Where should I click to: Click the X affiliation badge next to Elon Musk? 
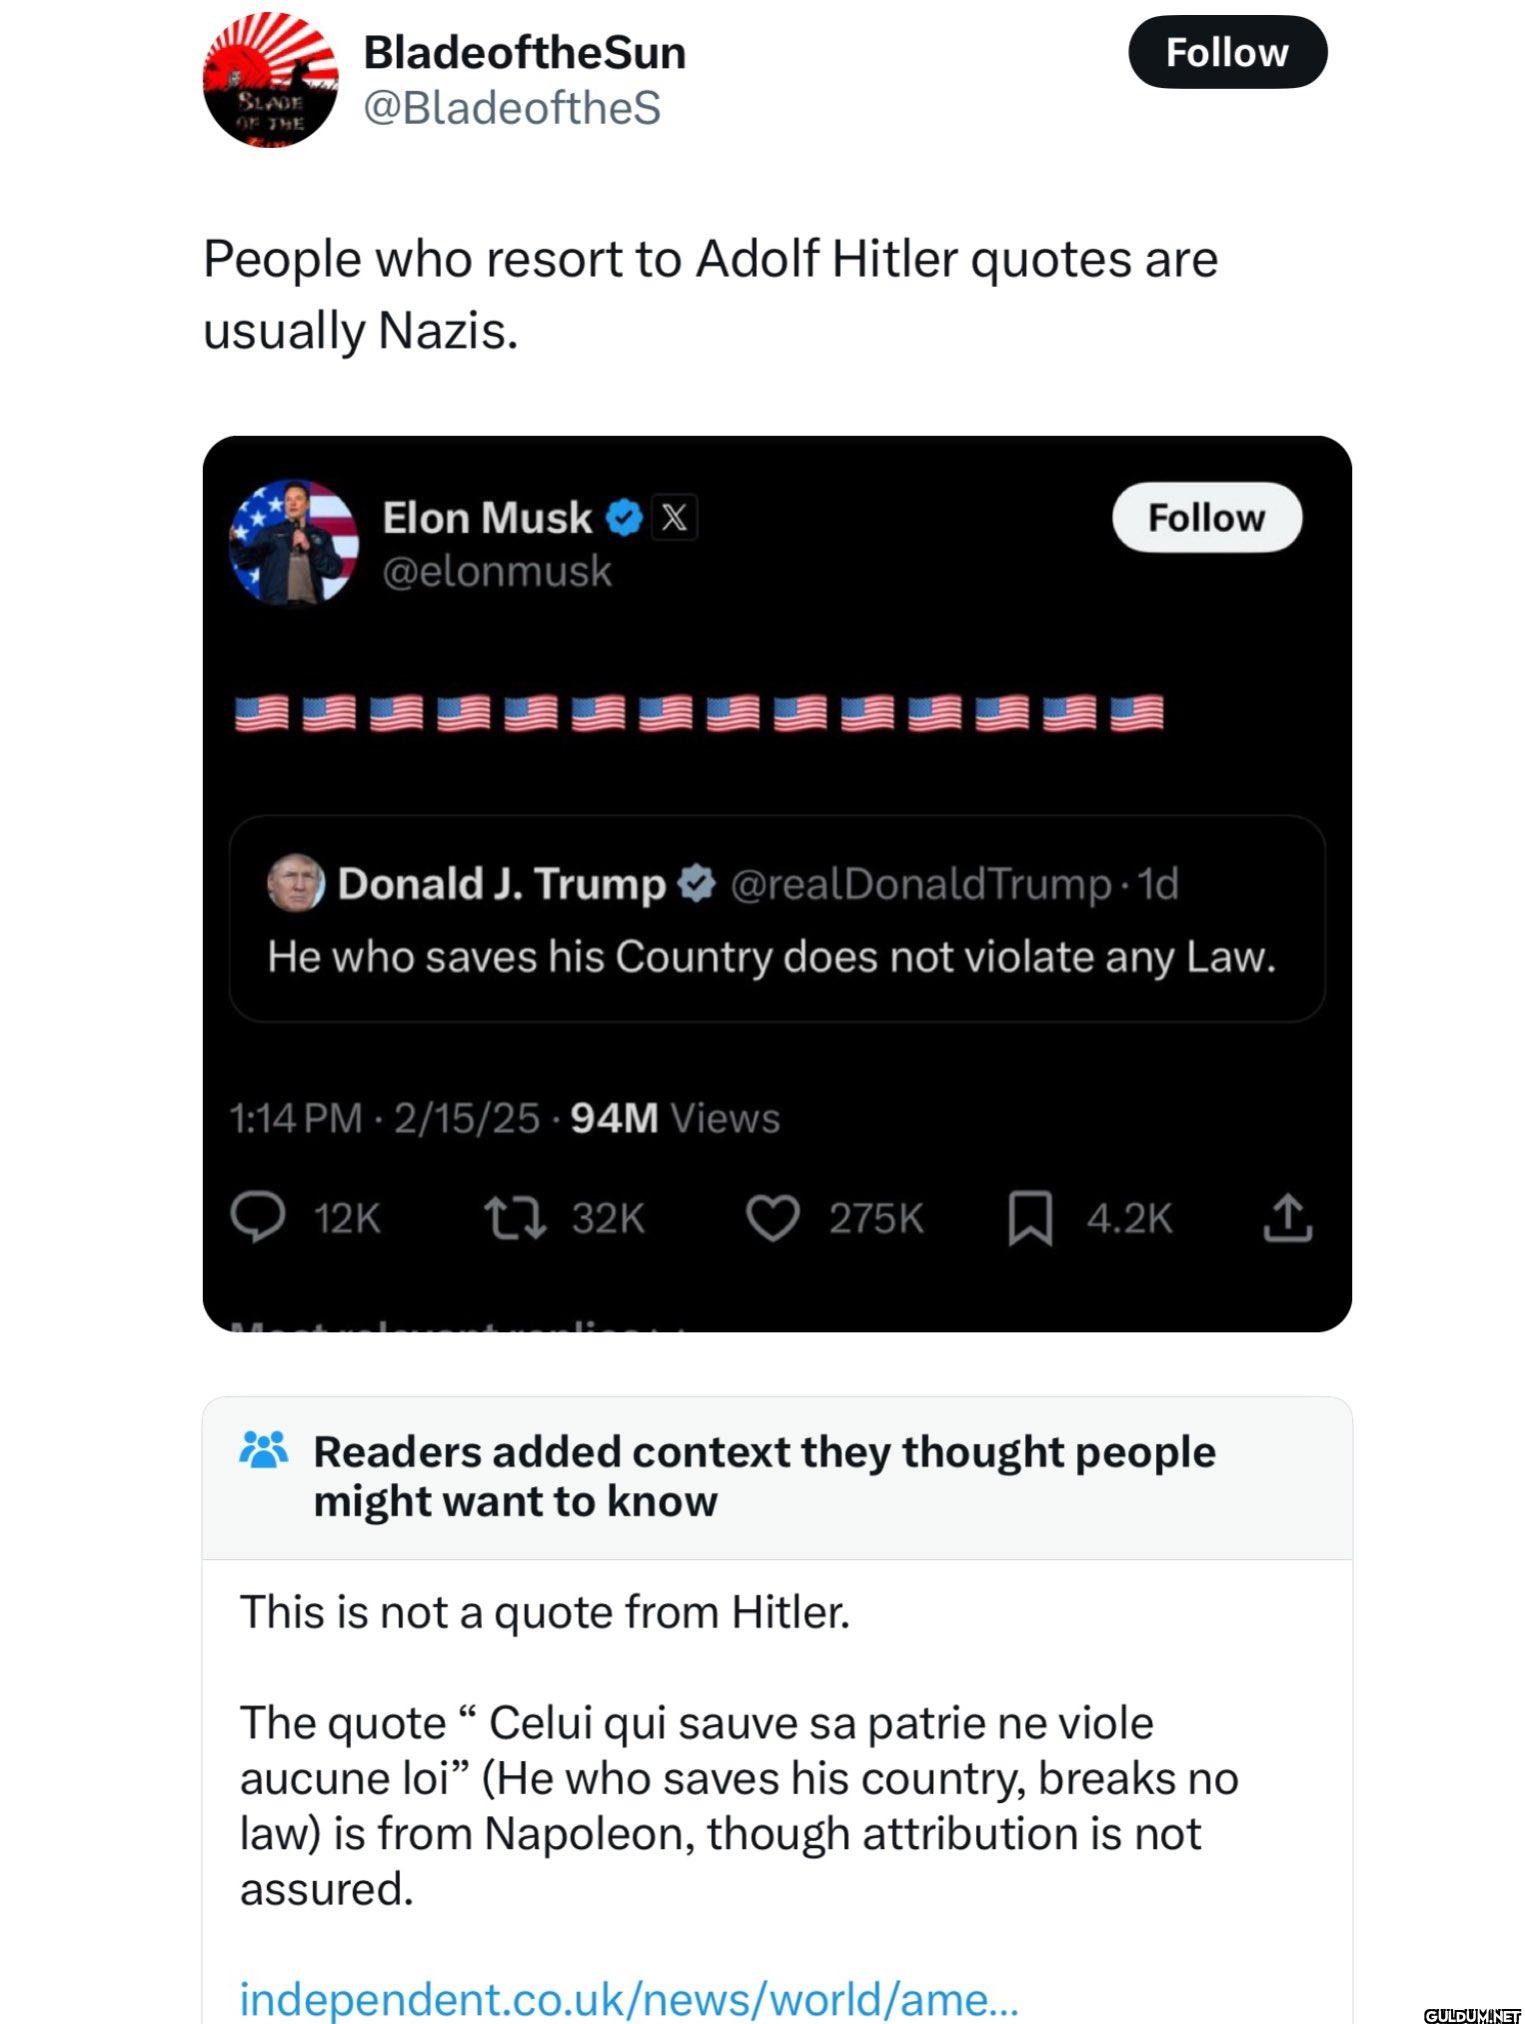(x=674, y=518)
